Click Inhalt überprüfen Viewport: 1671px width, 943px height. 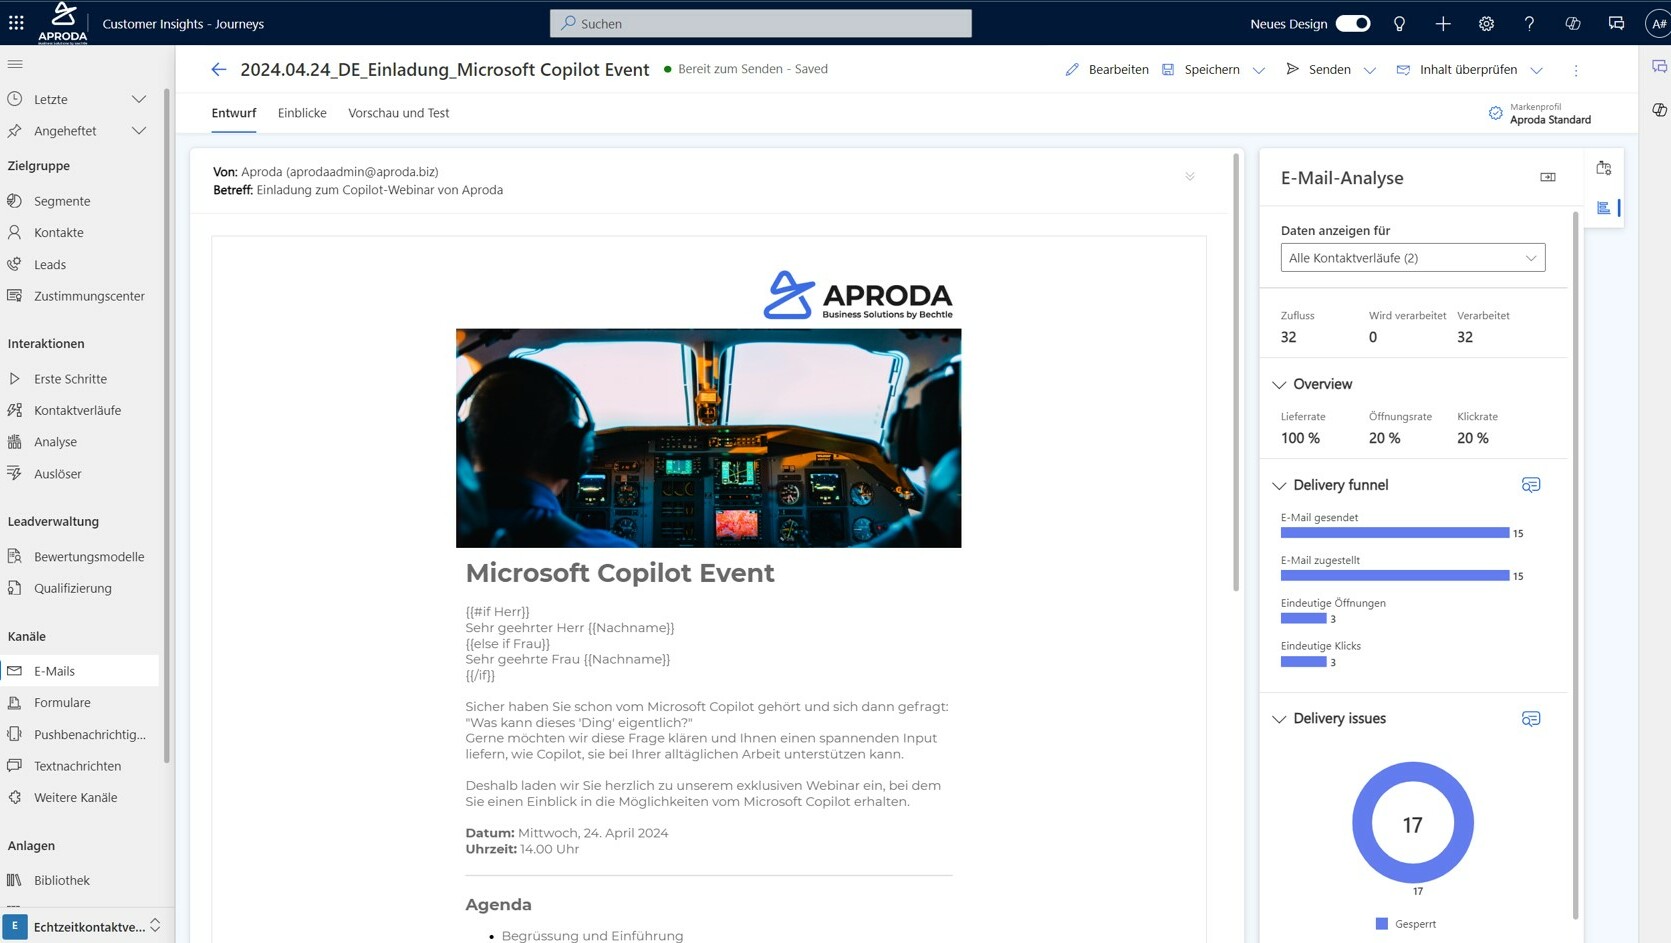(x=1466, y=69)
